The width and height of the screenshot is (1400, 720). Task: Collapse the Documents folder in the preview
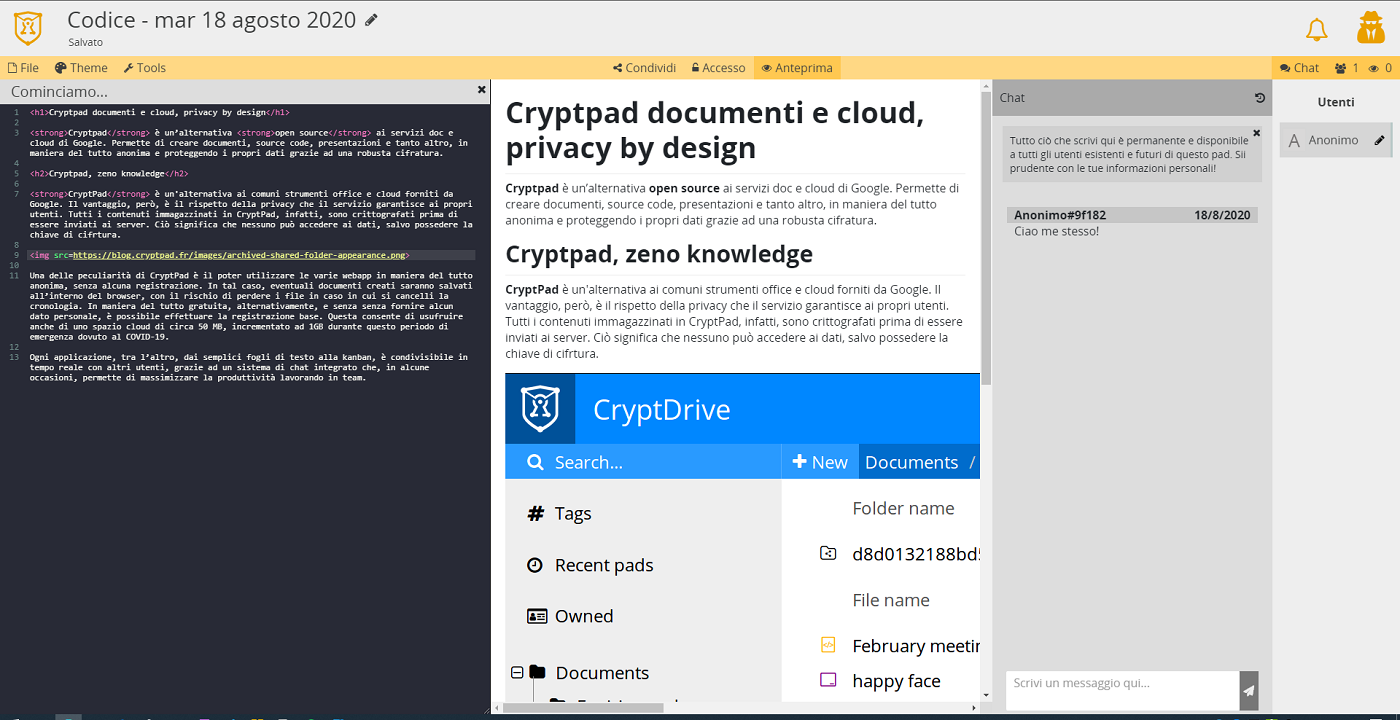click(516, 673)
